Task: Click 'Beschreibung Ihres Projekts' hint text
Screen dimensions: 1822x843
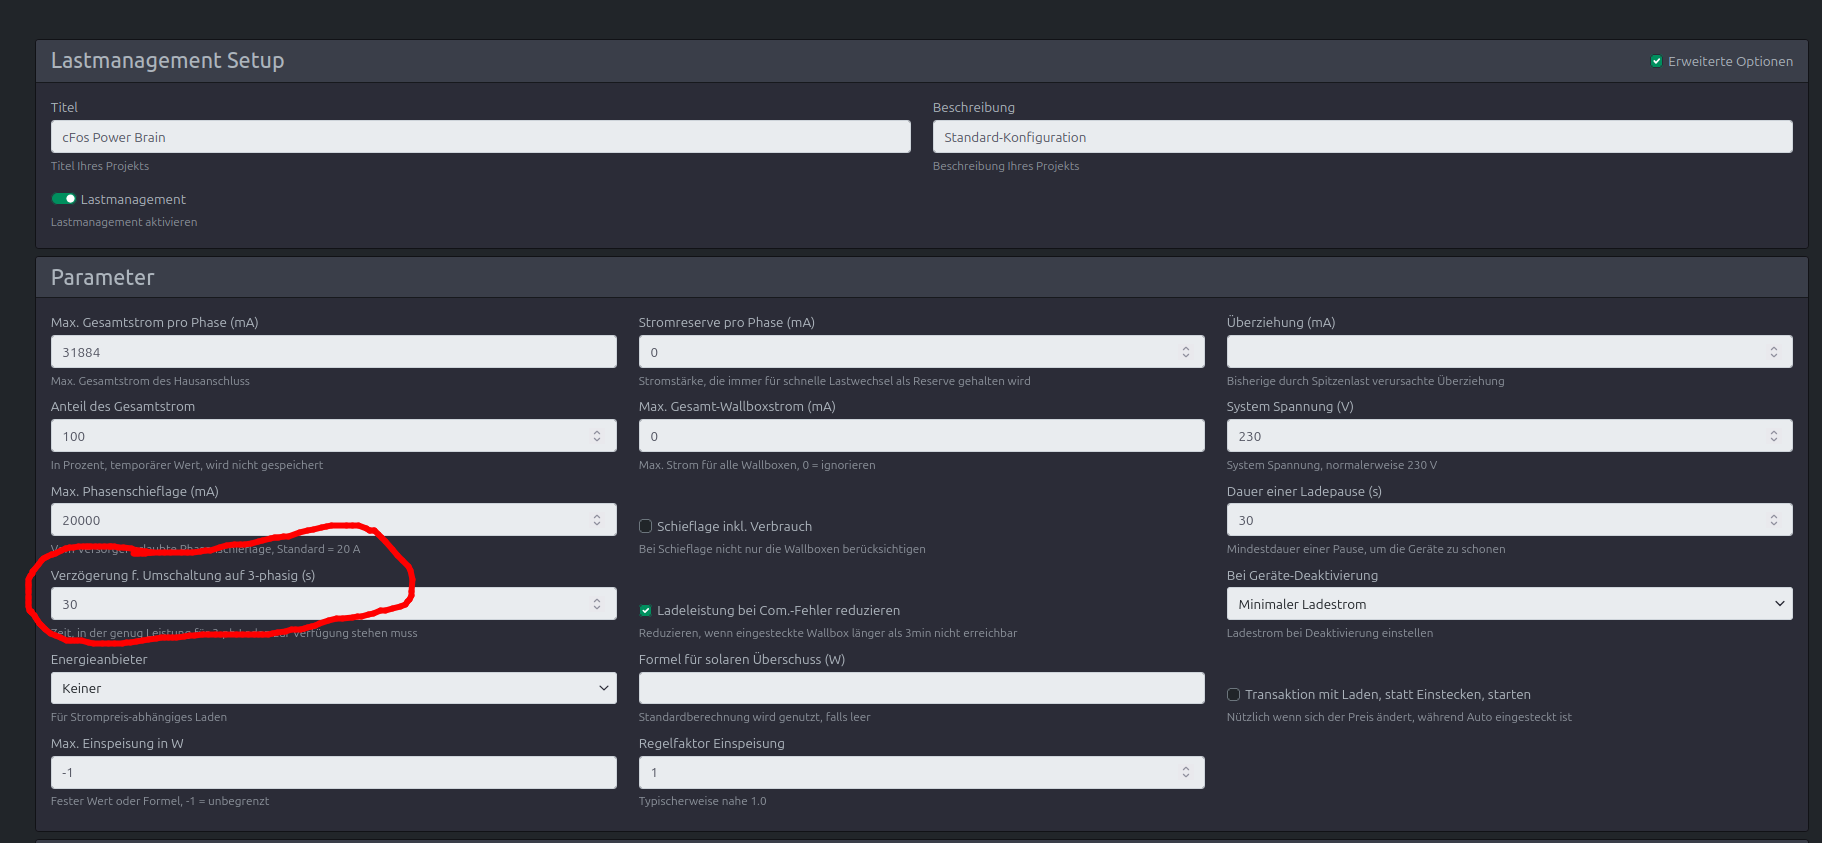Action: click(x=1006, y=166)
